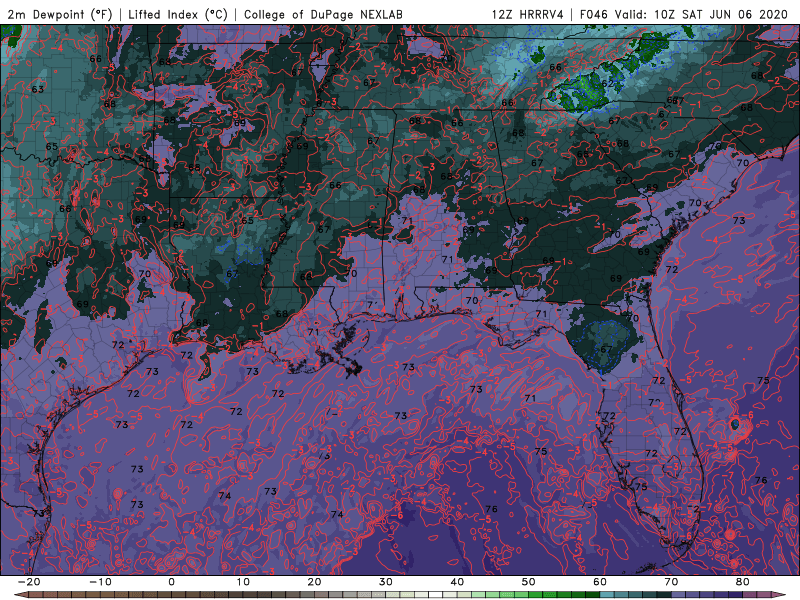Click the "30" color scale label
The image size is (800, 600).
click(386, 582)
